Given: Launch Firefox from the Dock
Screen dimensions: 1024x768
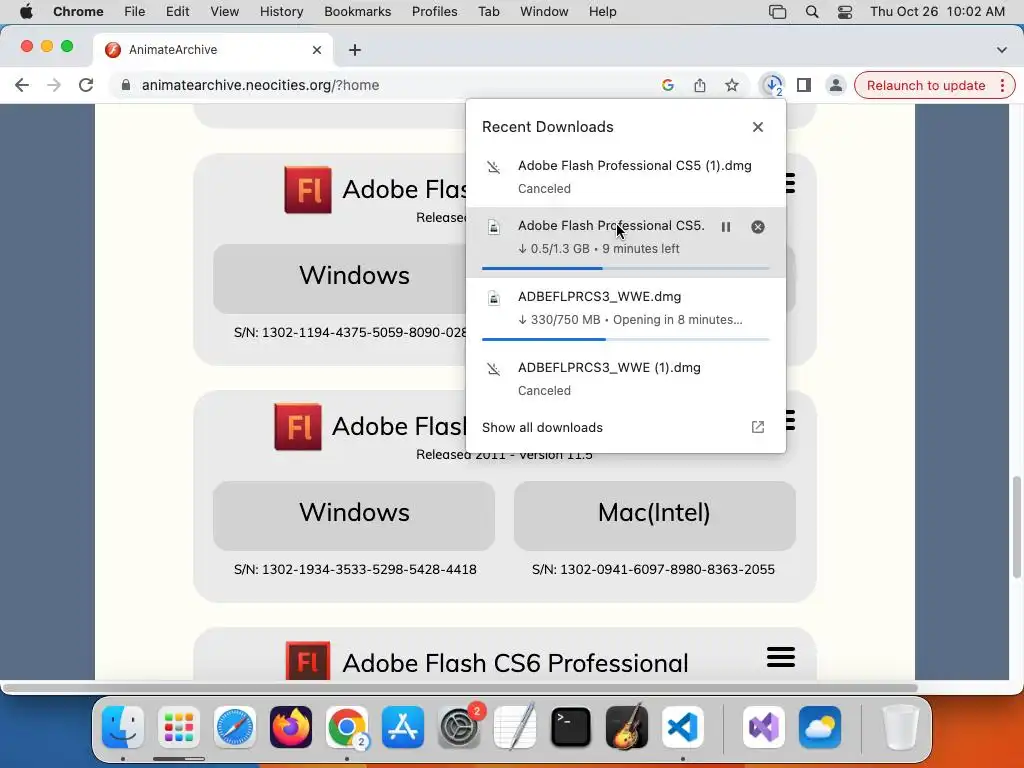Looking at the screenshot, I should (291, 727).
